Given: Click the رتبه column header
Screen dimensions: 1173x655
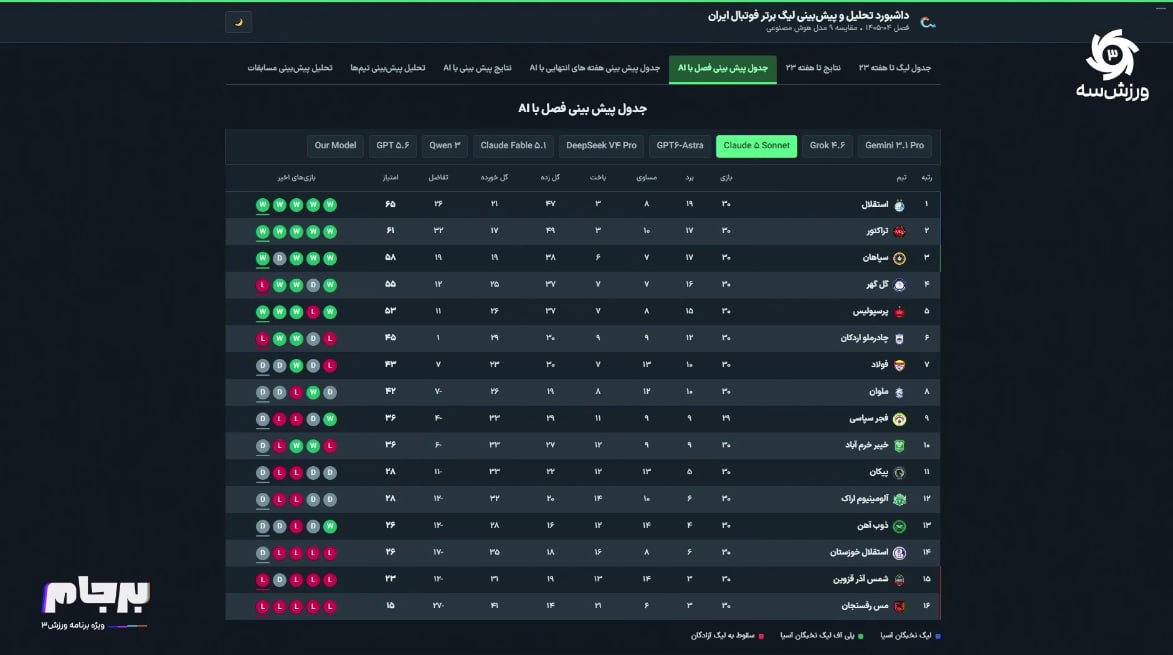Looking at the screenshot, I should [x=926, y=178].
